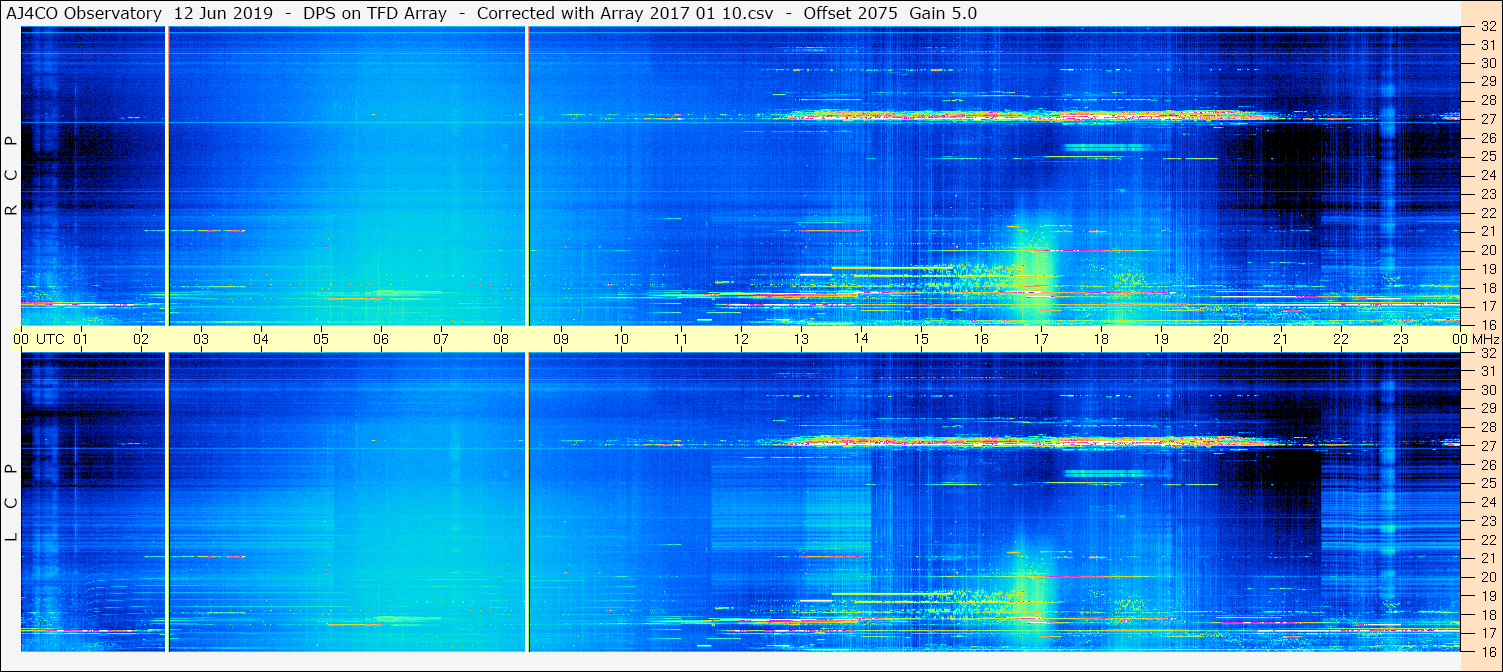The height and width of the screenshot is (672, 1503).
Task: Click the 18 hour time axis label
Action: (1101, 339)
